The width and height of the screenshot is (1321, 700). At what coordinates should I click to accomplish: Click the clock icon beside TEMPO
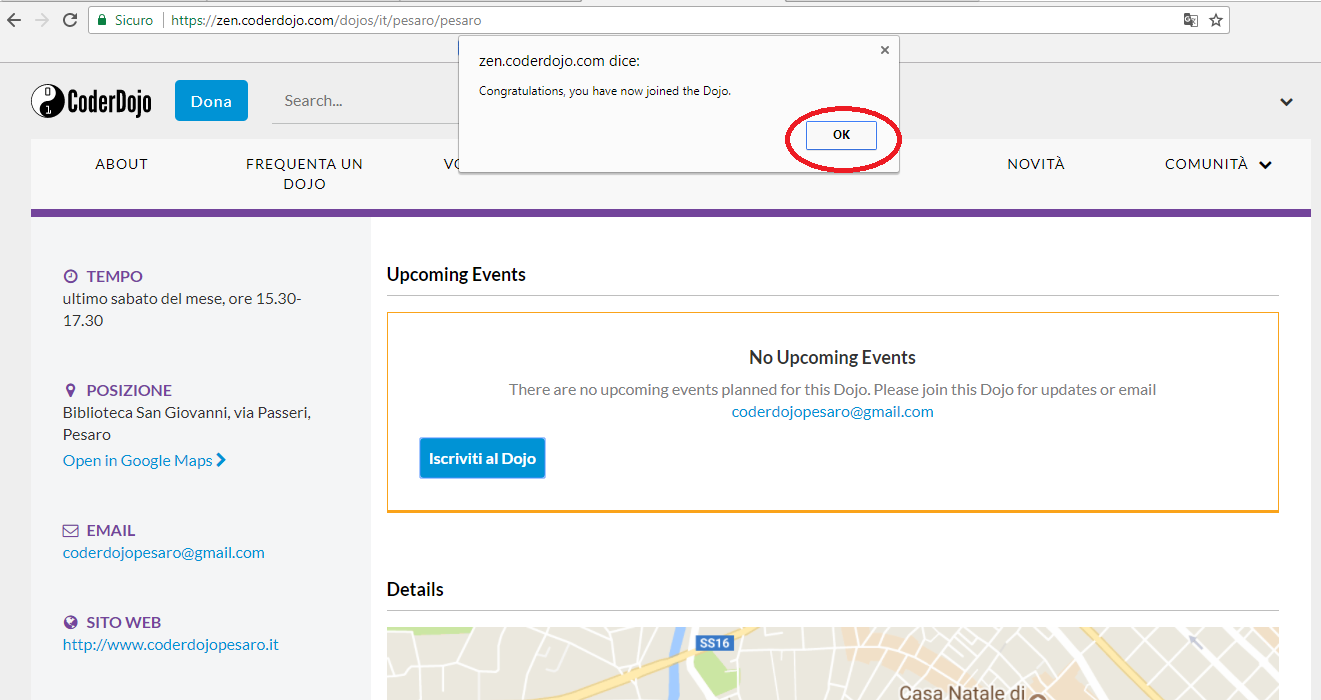tap(71, 277)
